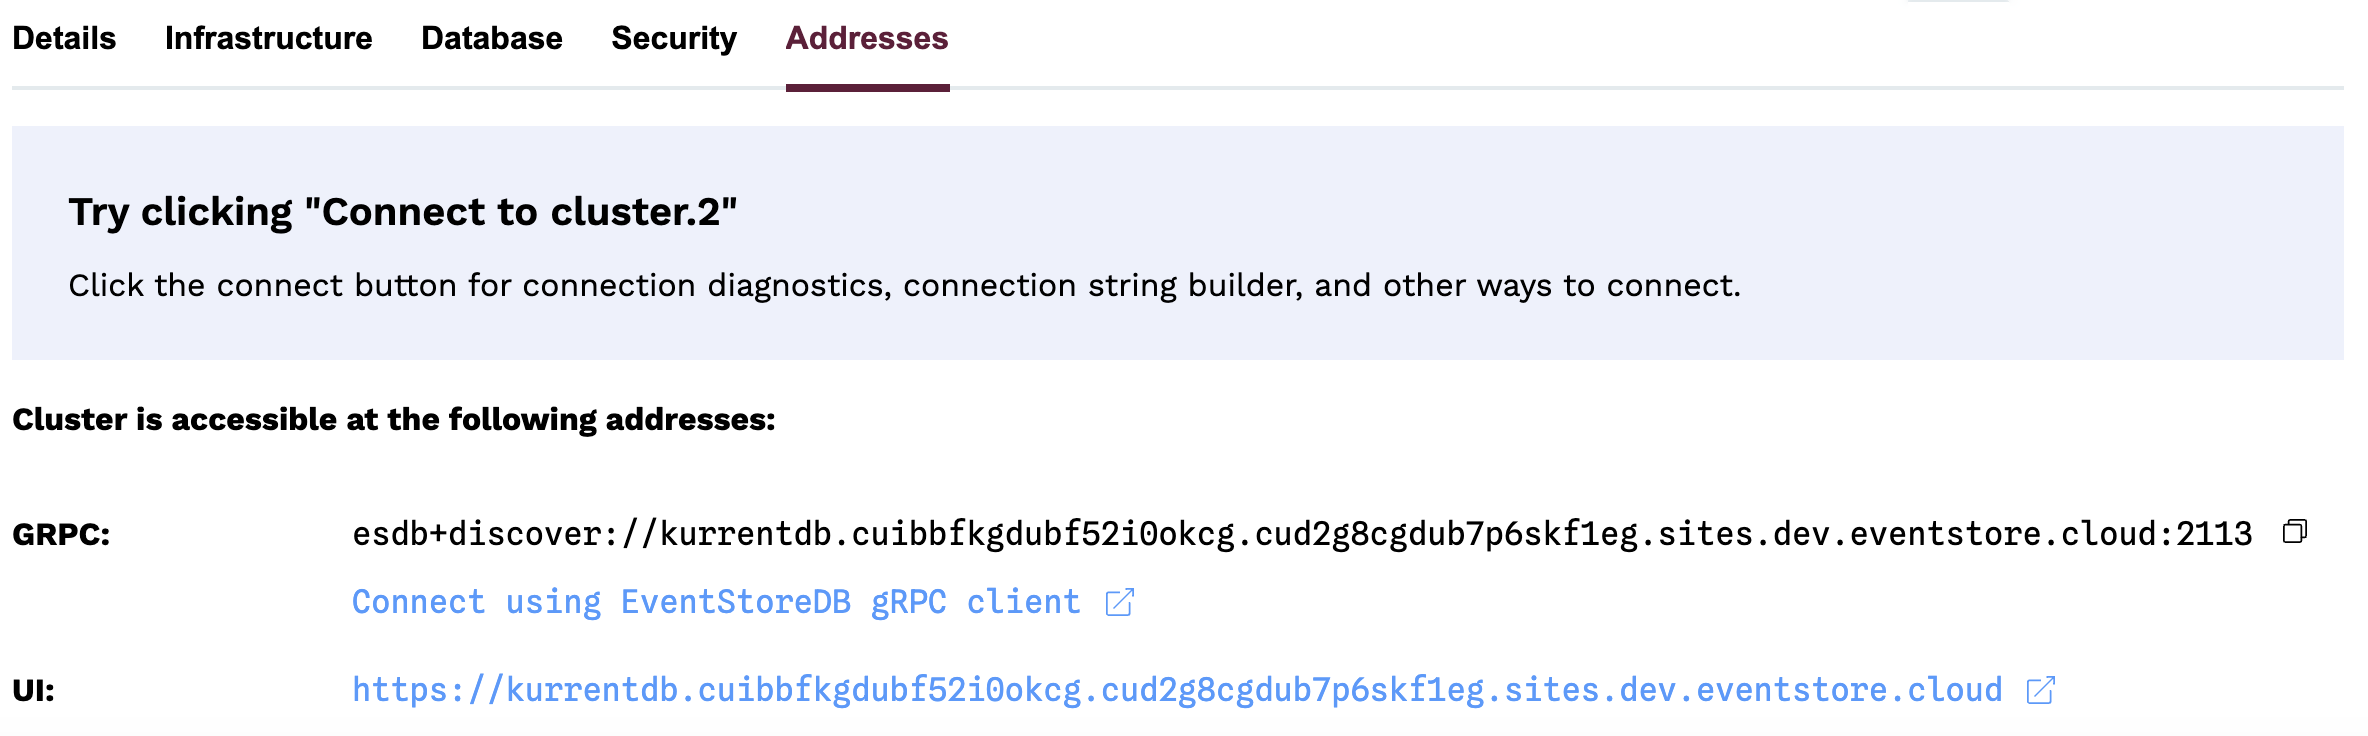Click the Cluster is accessible heading
2368x736 pixels.
(x=393, y=419)
